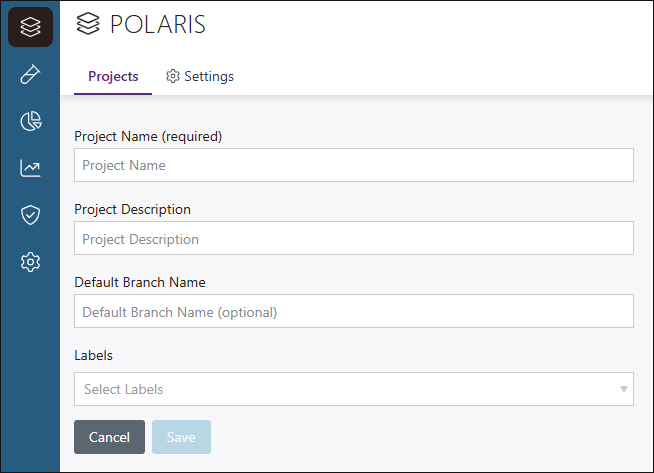Click the POLARIS logo icon in header
Screen dimensions: 654x473
pos(88,24)
